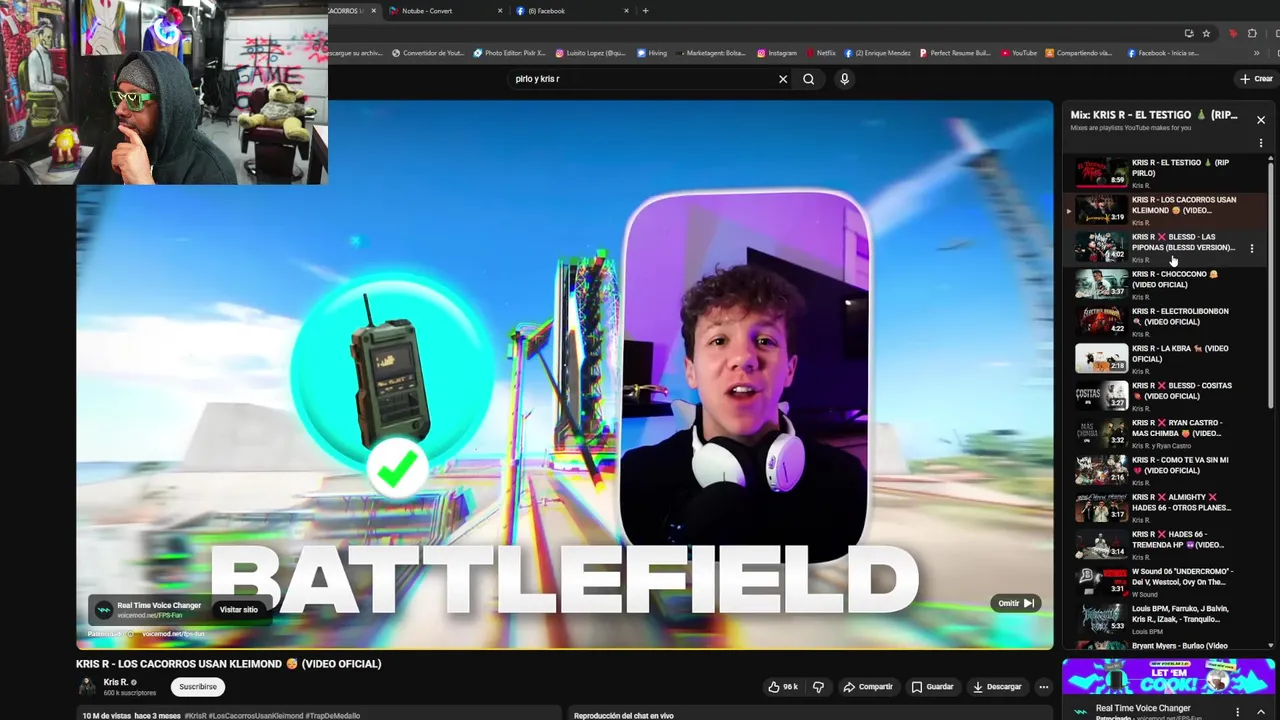The width and height of the screenshot is (1280, 720).
Task: Open Convertidor de Yout... bookmark
Action: click(x=428, y=53)
